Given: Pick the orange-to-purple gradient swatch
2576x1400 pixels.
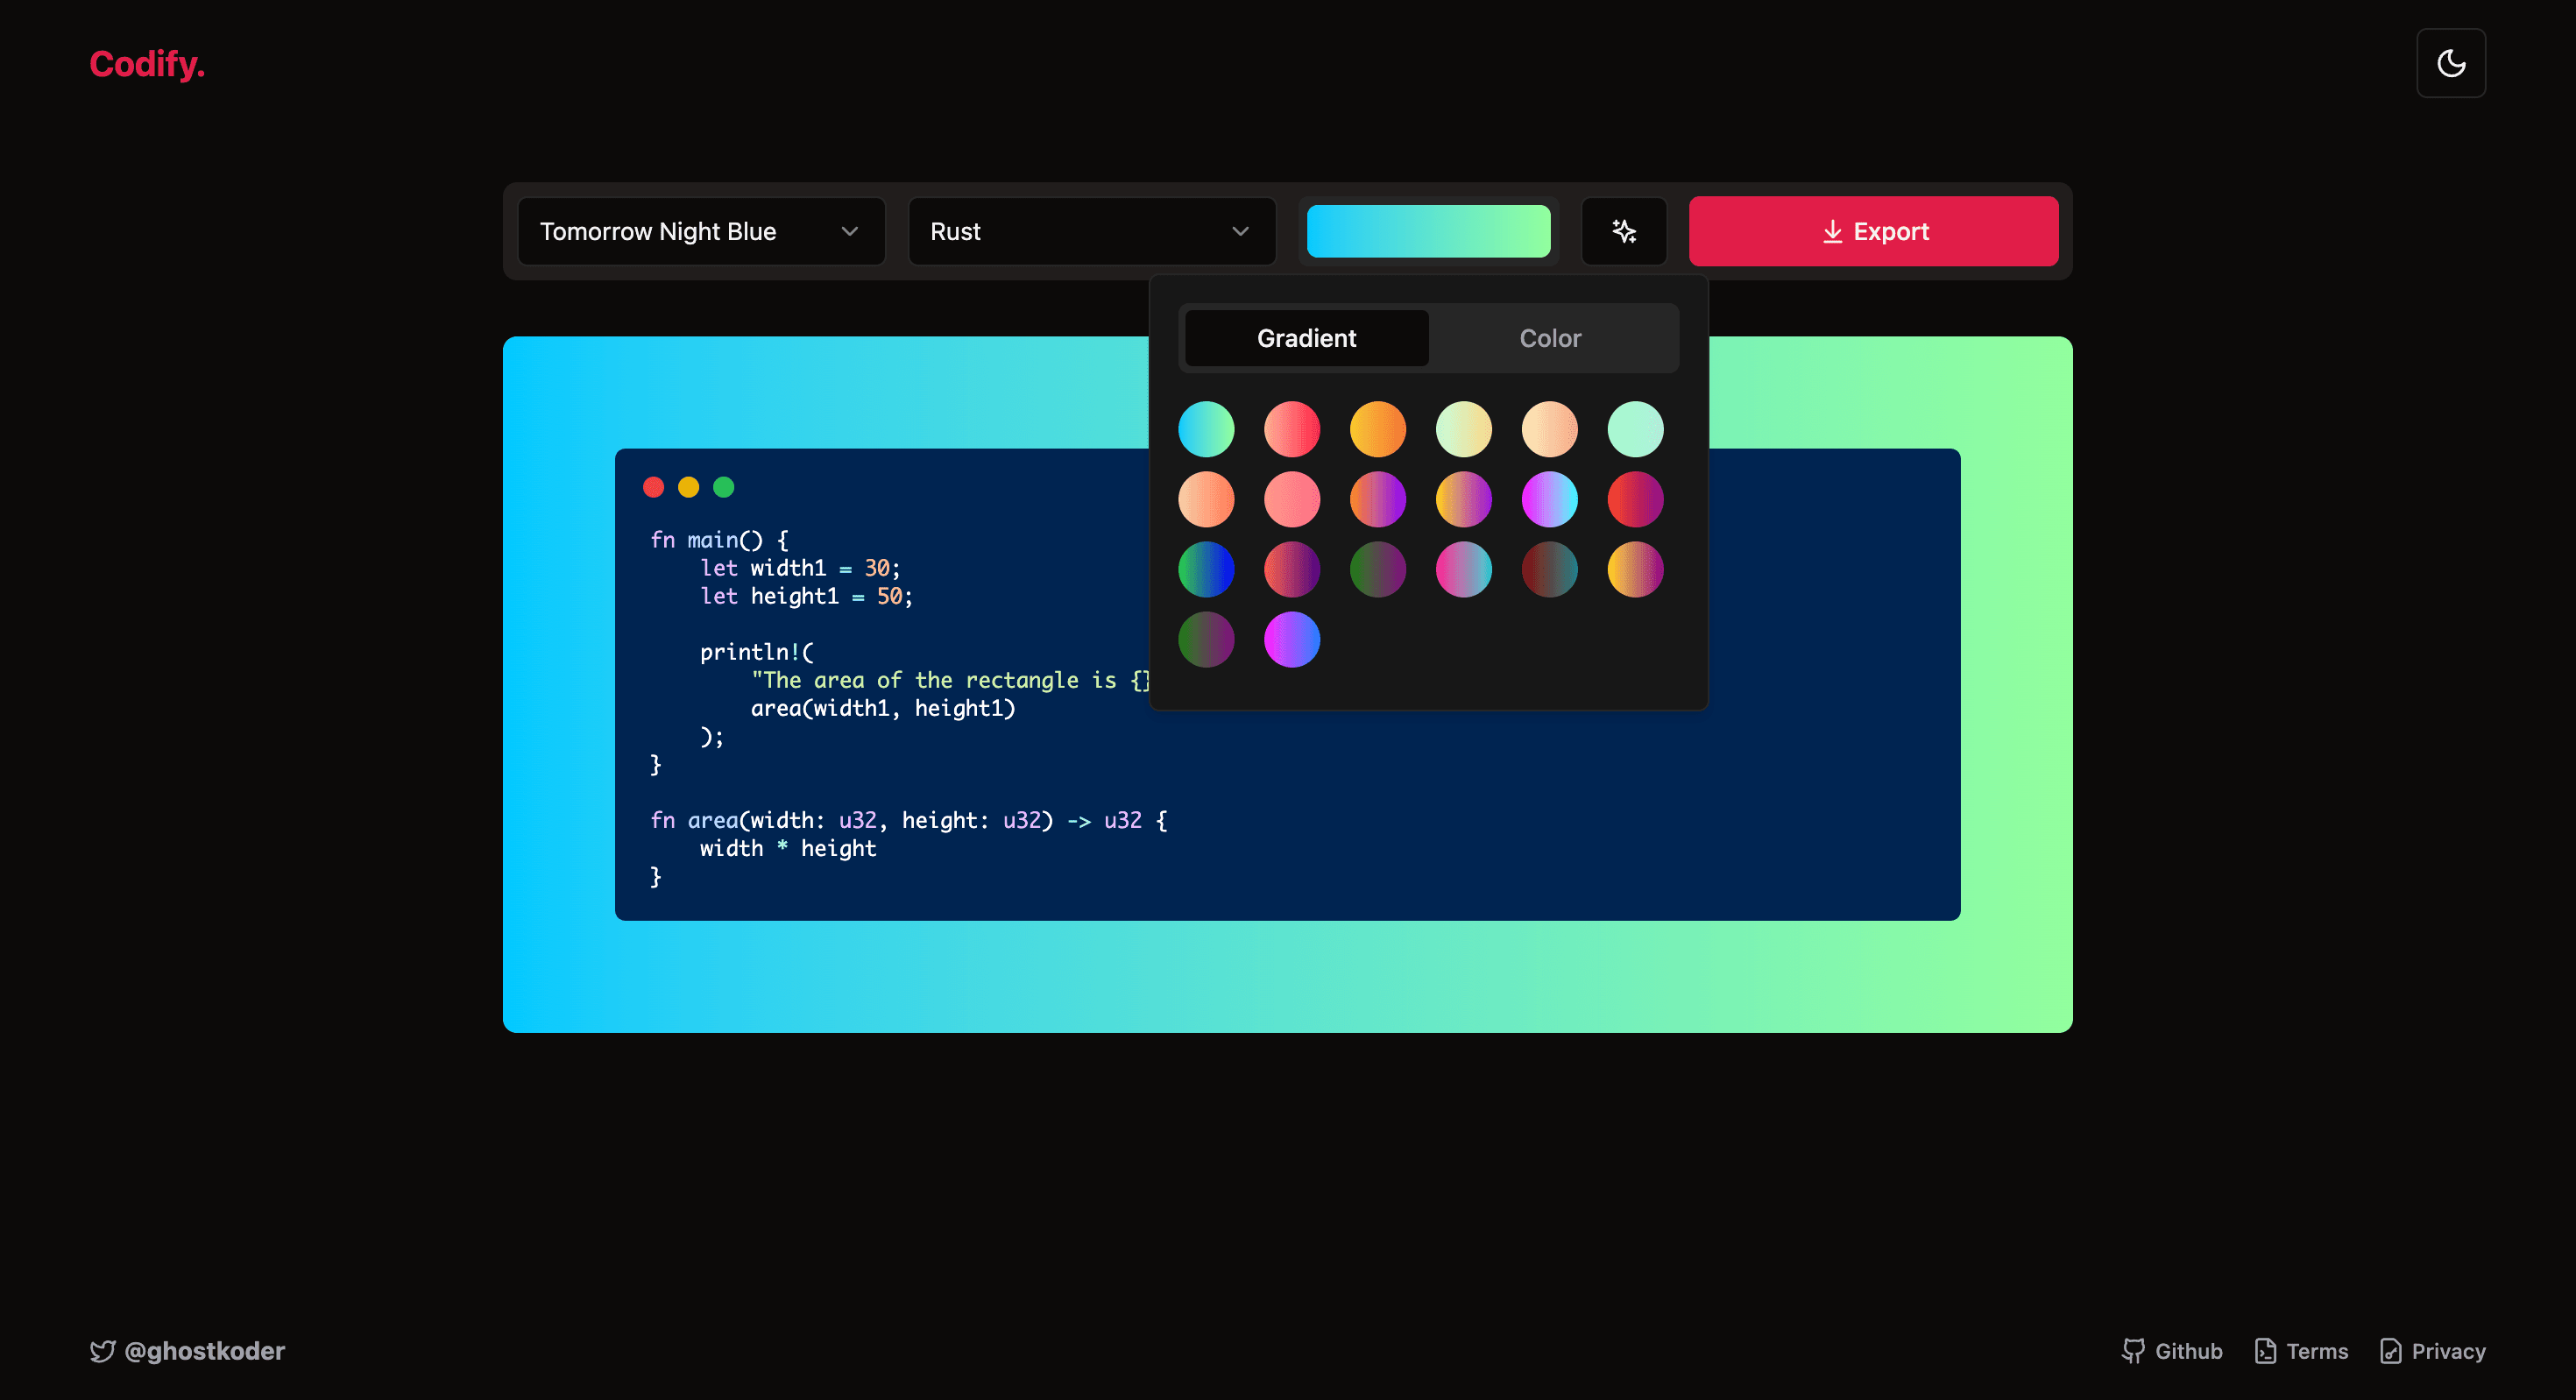Looking at the screenshot, I should point(1378,499).
